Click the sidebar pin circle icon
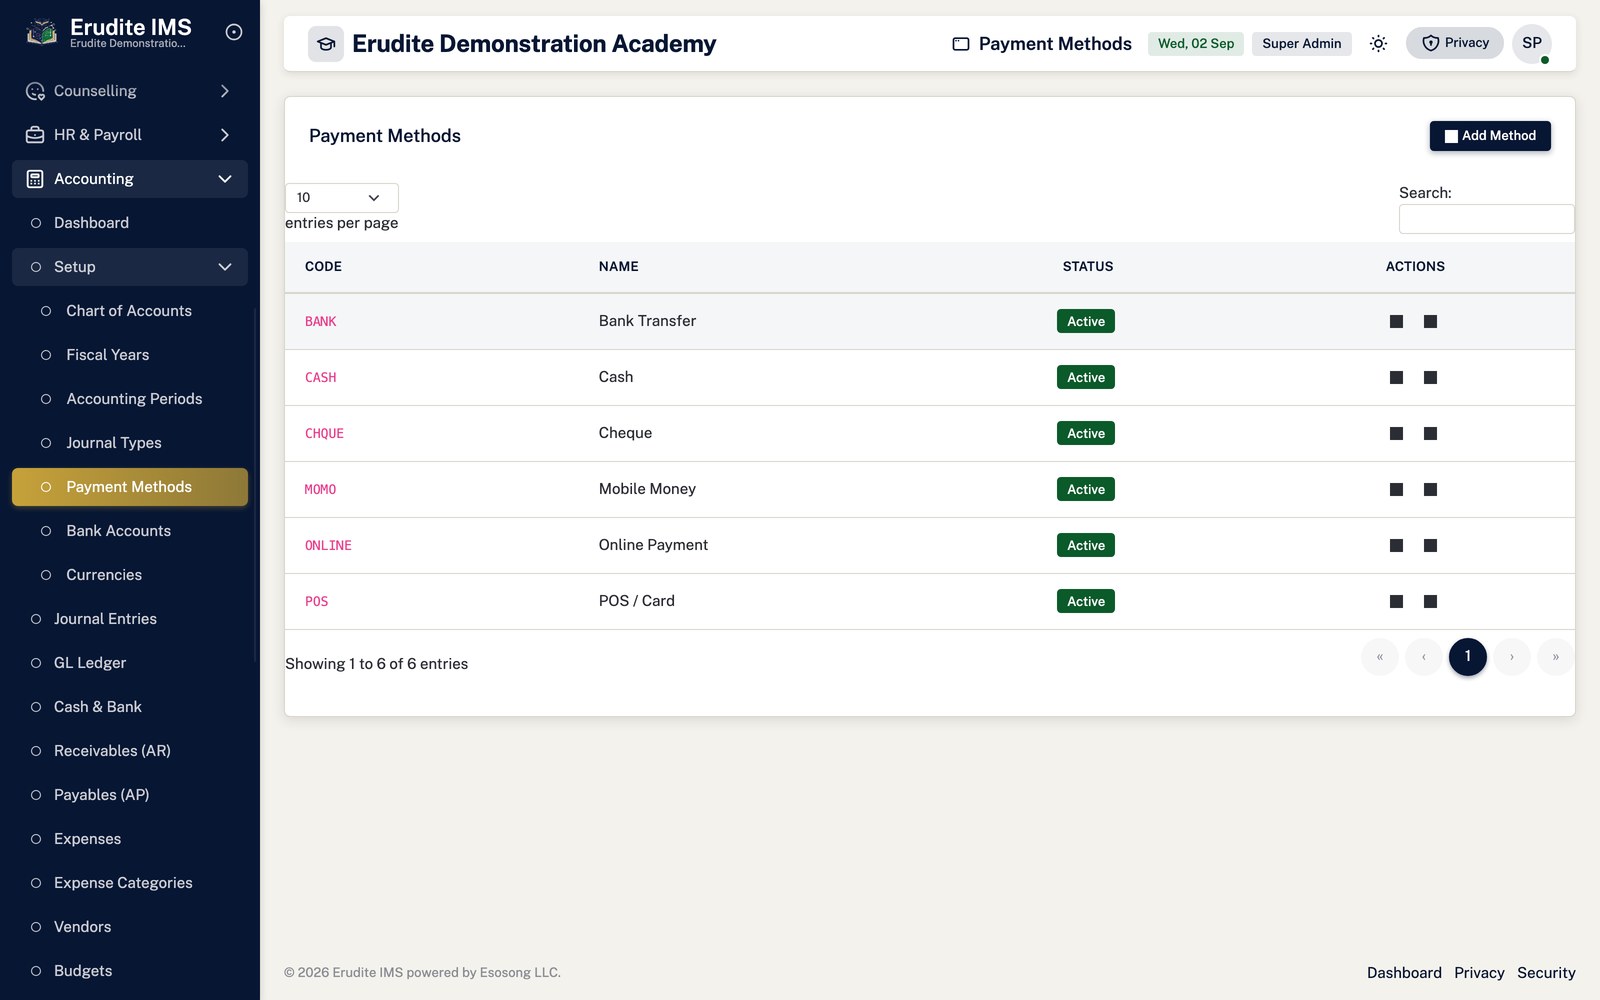Screen dimensions: 1600x1000 pos(234,32)
